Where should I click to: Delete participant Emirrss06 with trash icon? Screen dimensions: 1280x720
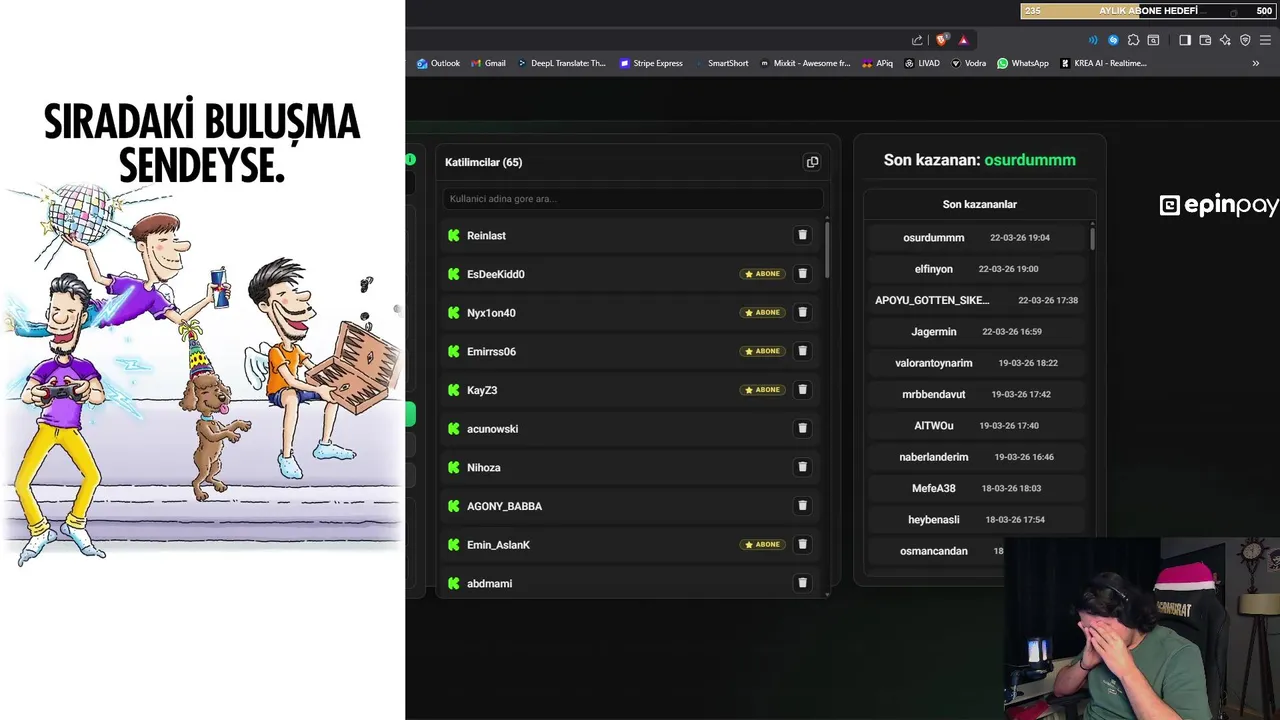[802, 351]
